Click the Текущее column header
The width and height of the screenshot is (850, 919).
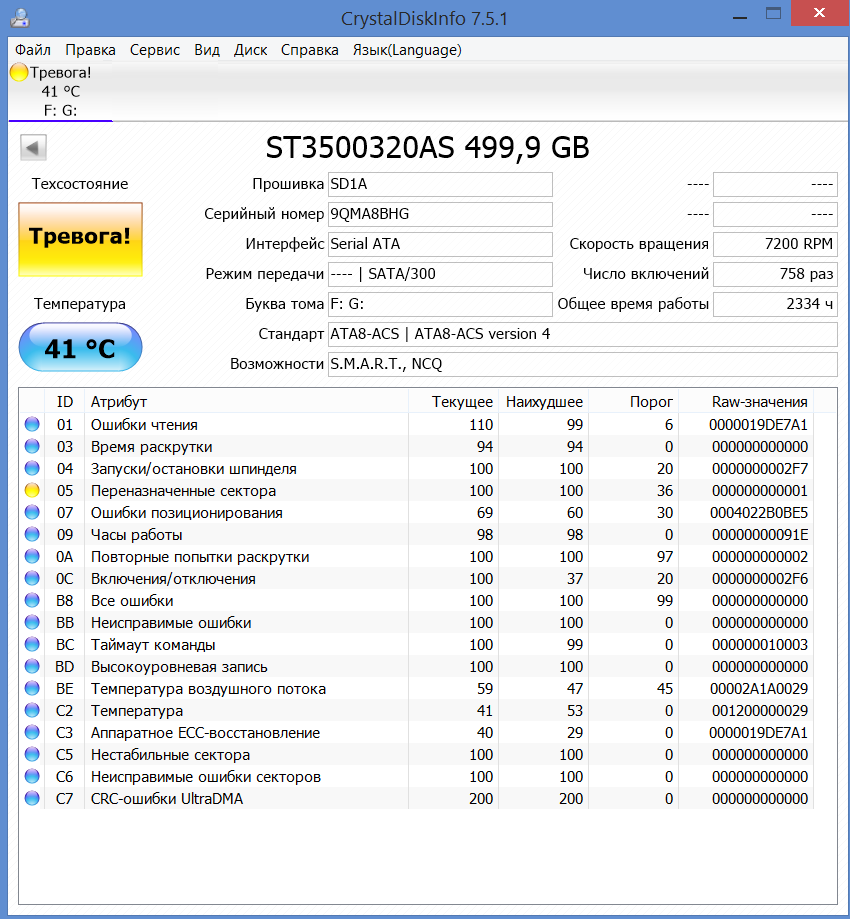point(454,401)
